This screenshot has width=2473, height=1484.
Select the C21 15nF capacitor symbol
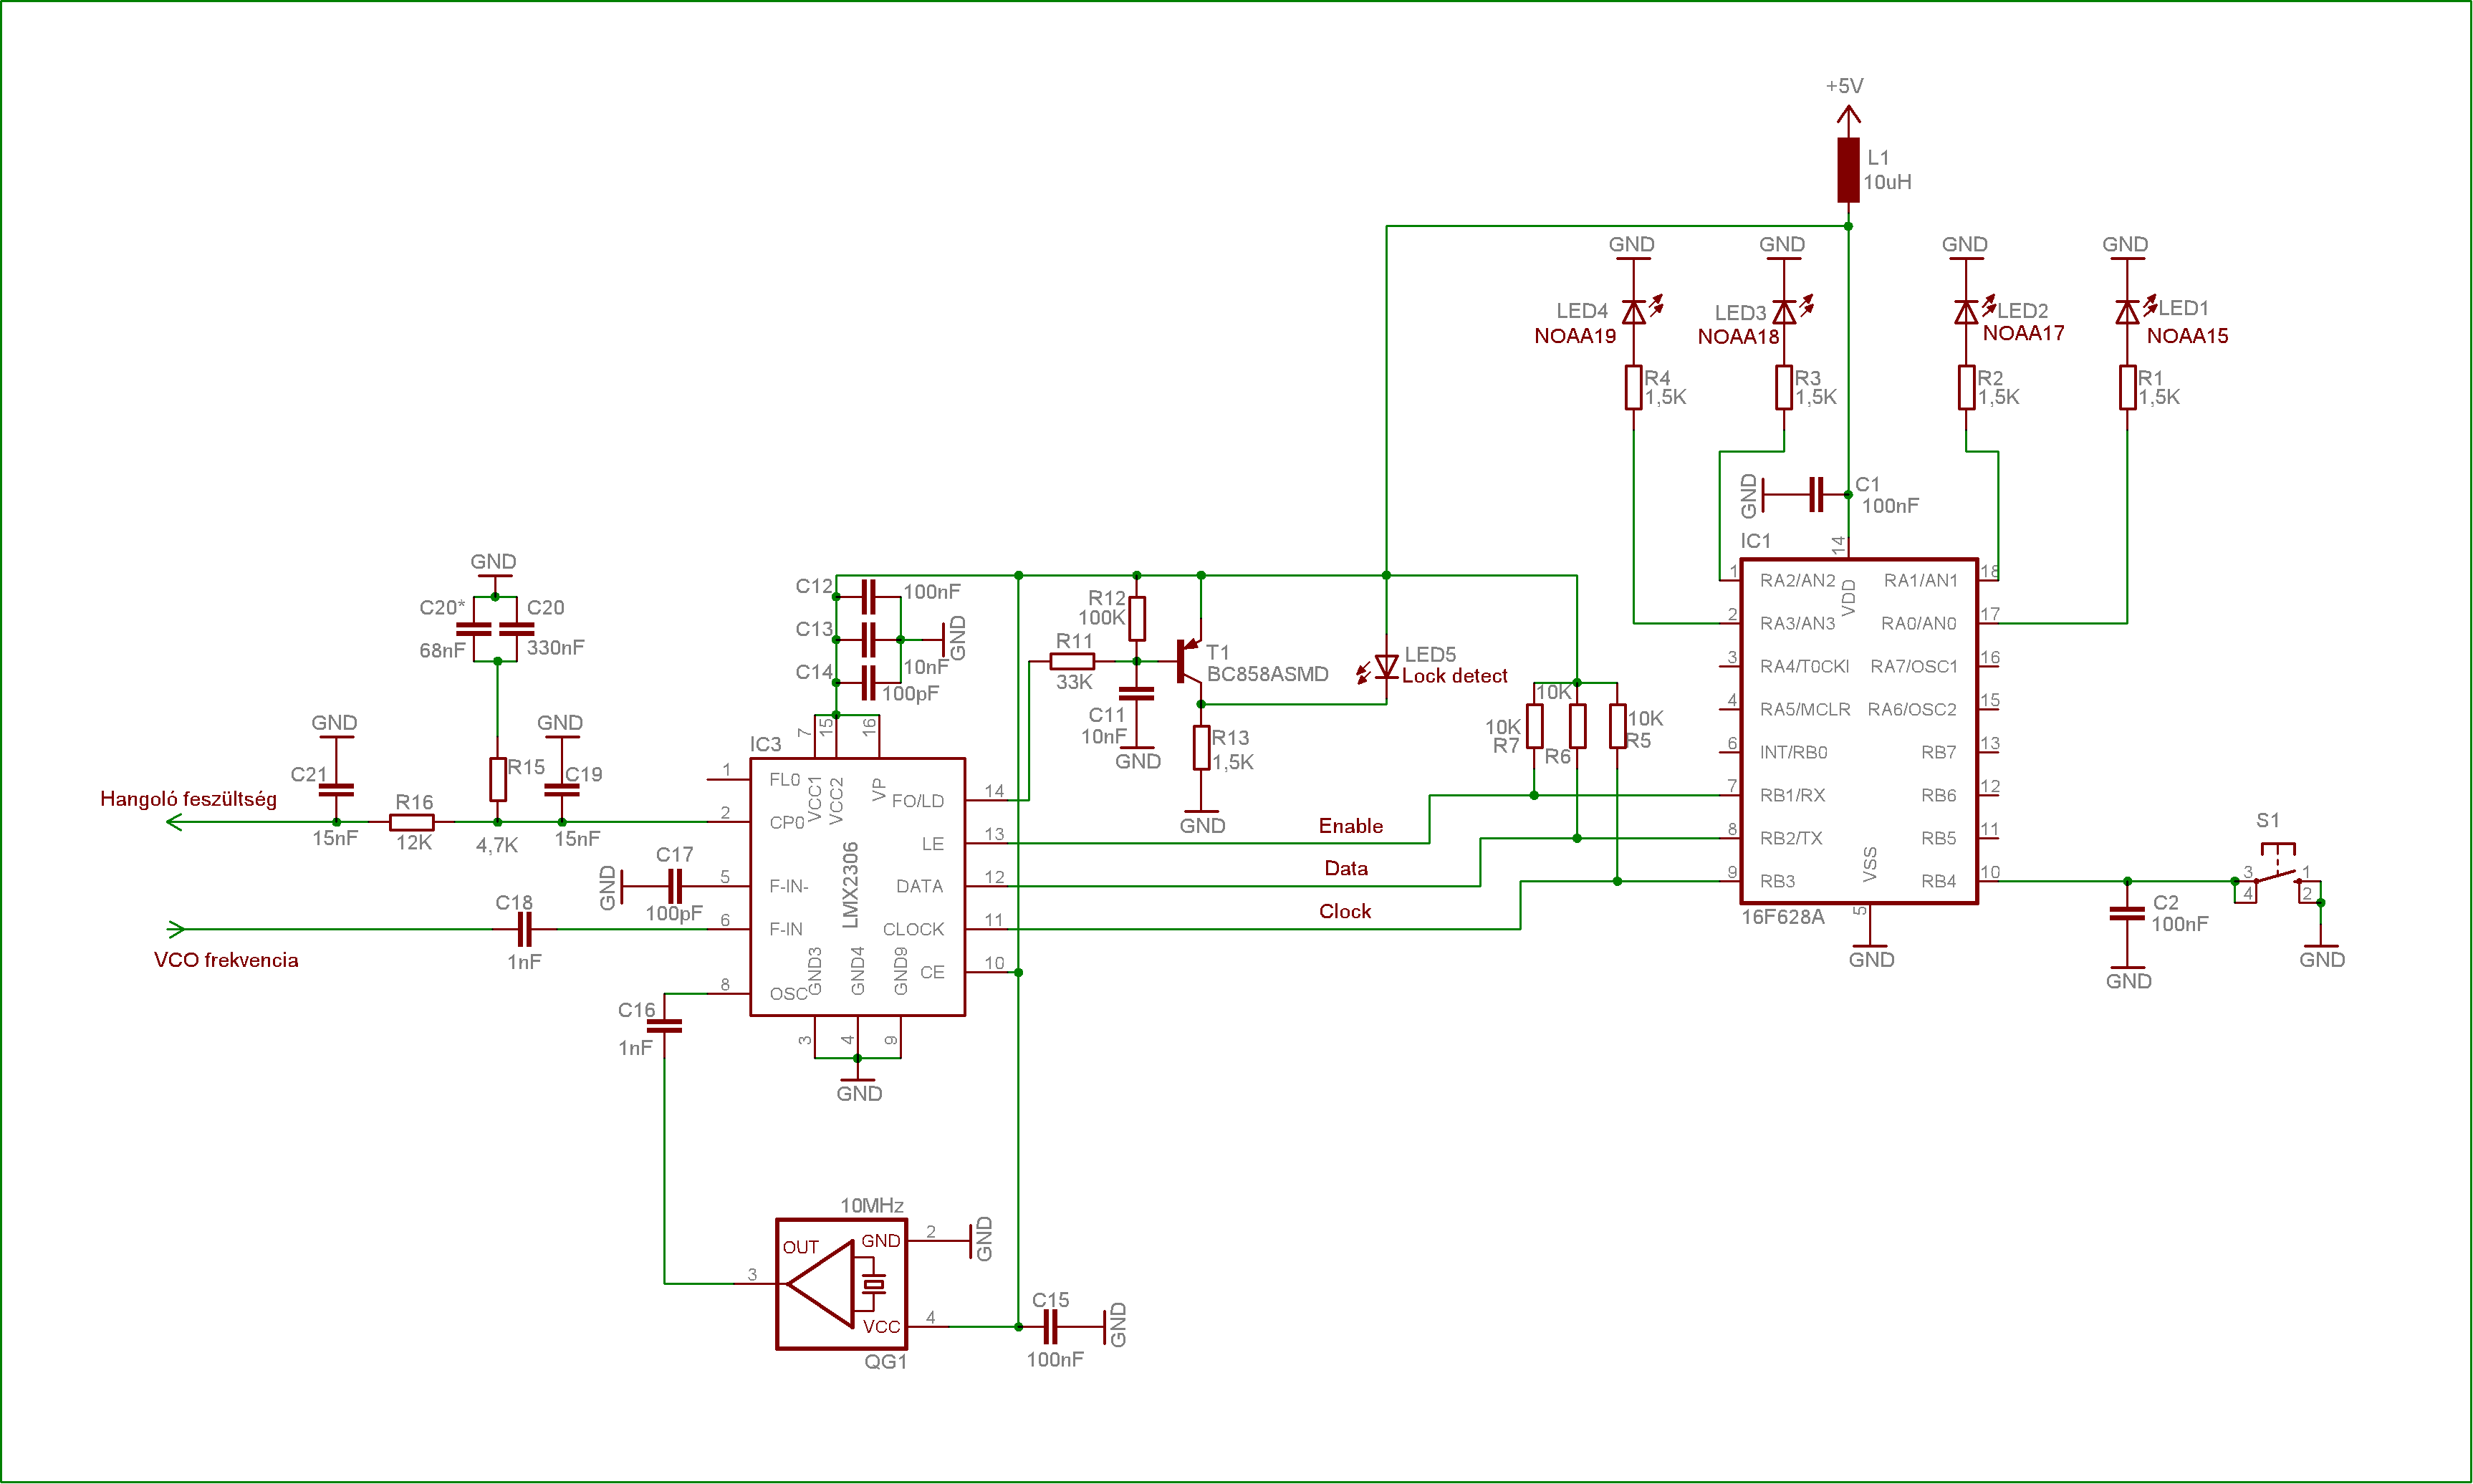pos(336,790)
